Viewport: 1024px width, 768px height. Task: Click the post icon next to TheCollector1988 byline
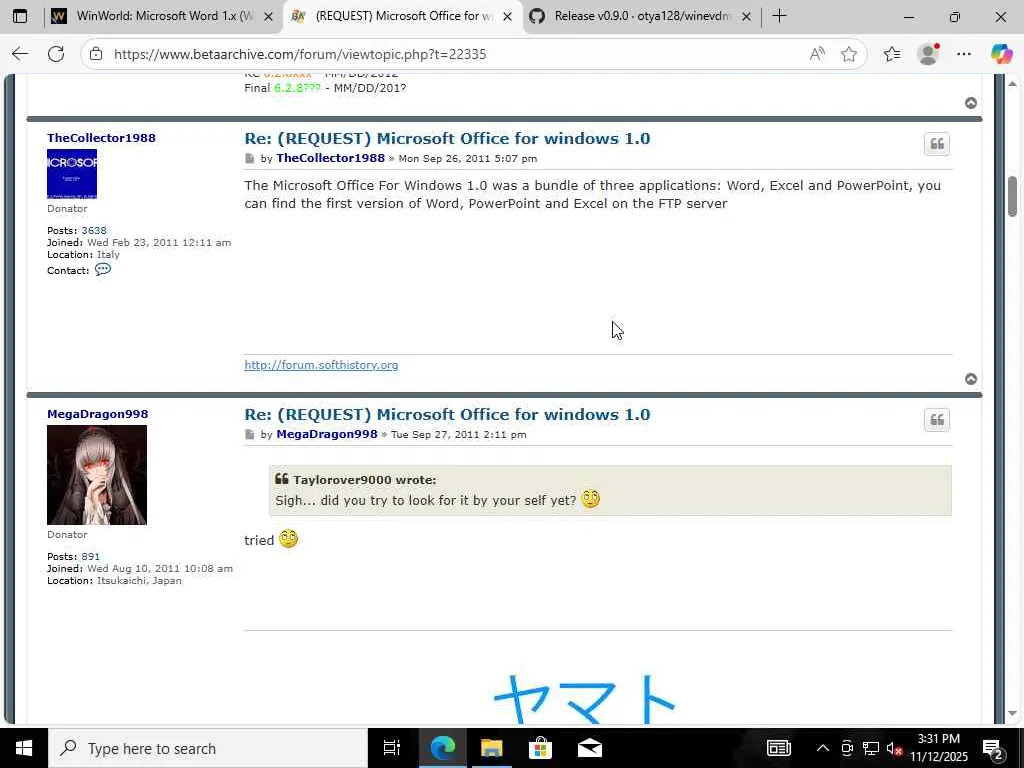pyautogui.click(x=249, y=159)
